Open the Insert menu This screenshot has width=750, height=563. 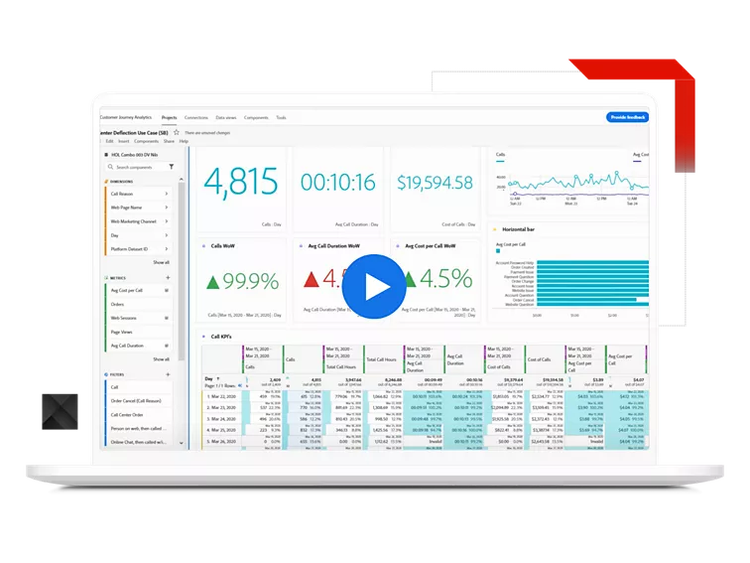124,141
